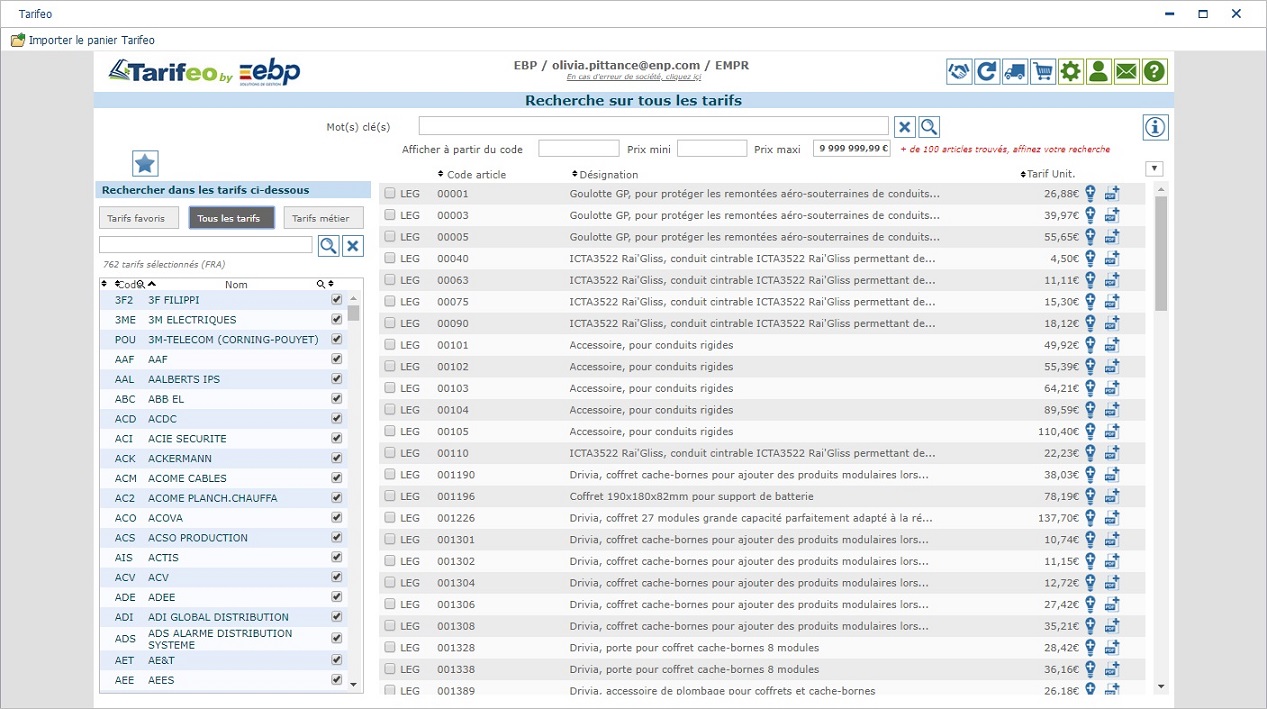This screenshot has width=1267, height=709.
Task: Open the delivery truck icon
Action: [x=1015, y=71]
